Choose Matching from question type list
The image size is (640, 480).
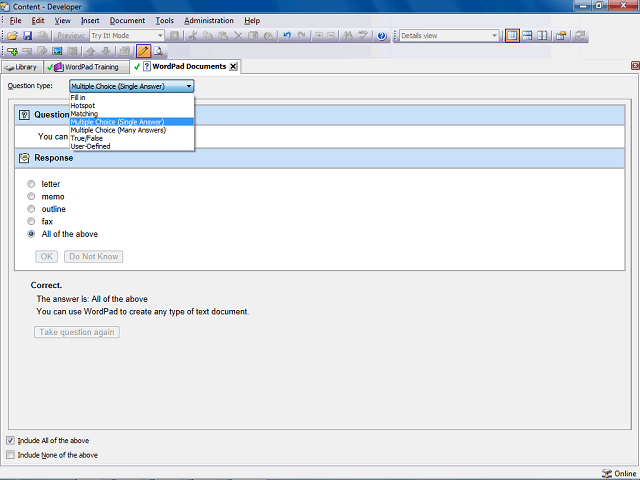pyautogui.click(x=131, y=114)
